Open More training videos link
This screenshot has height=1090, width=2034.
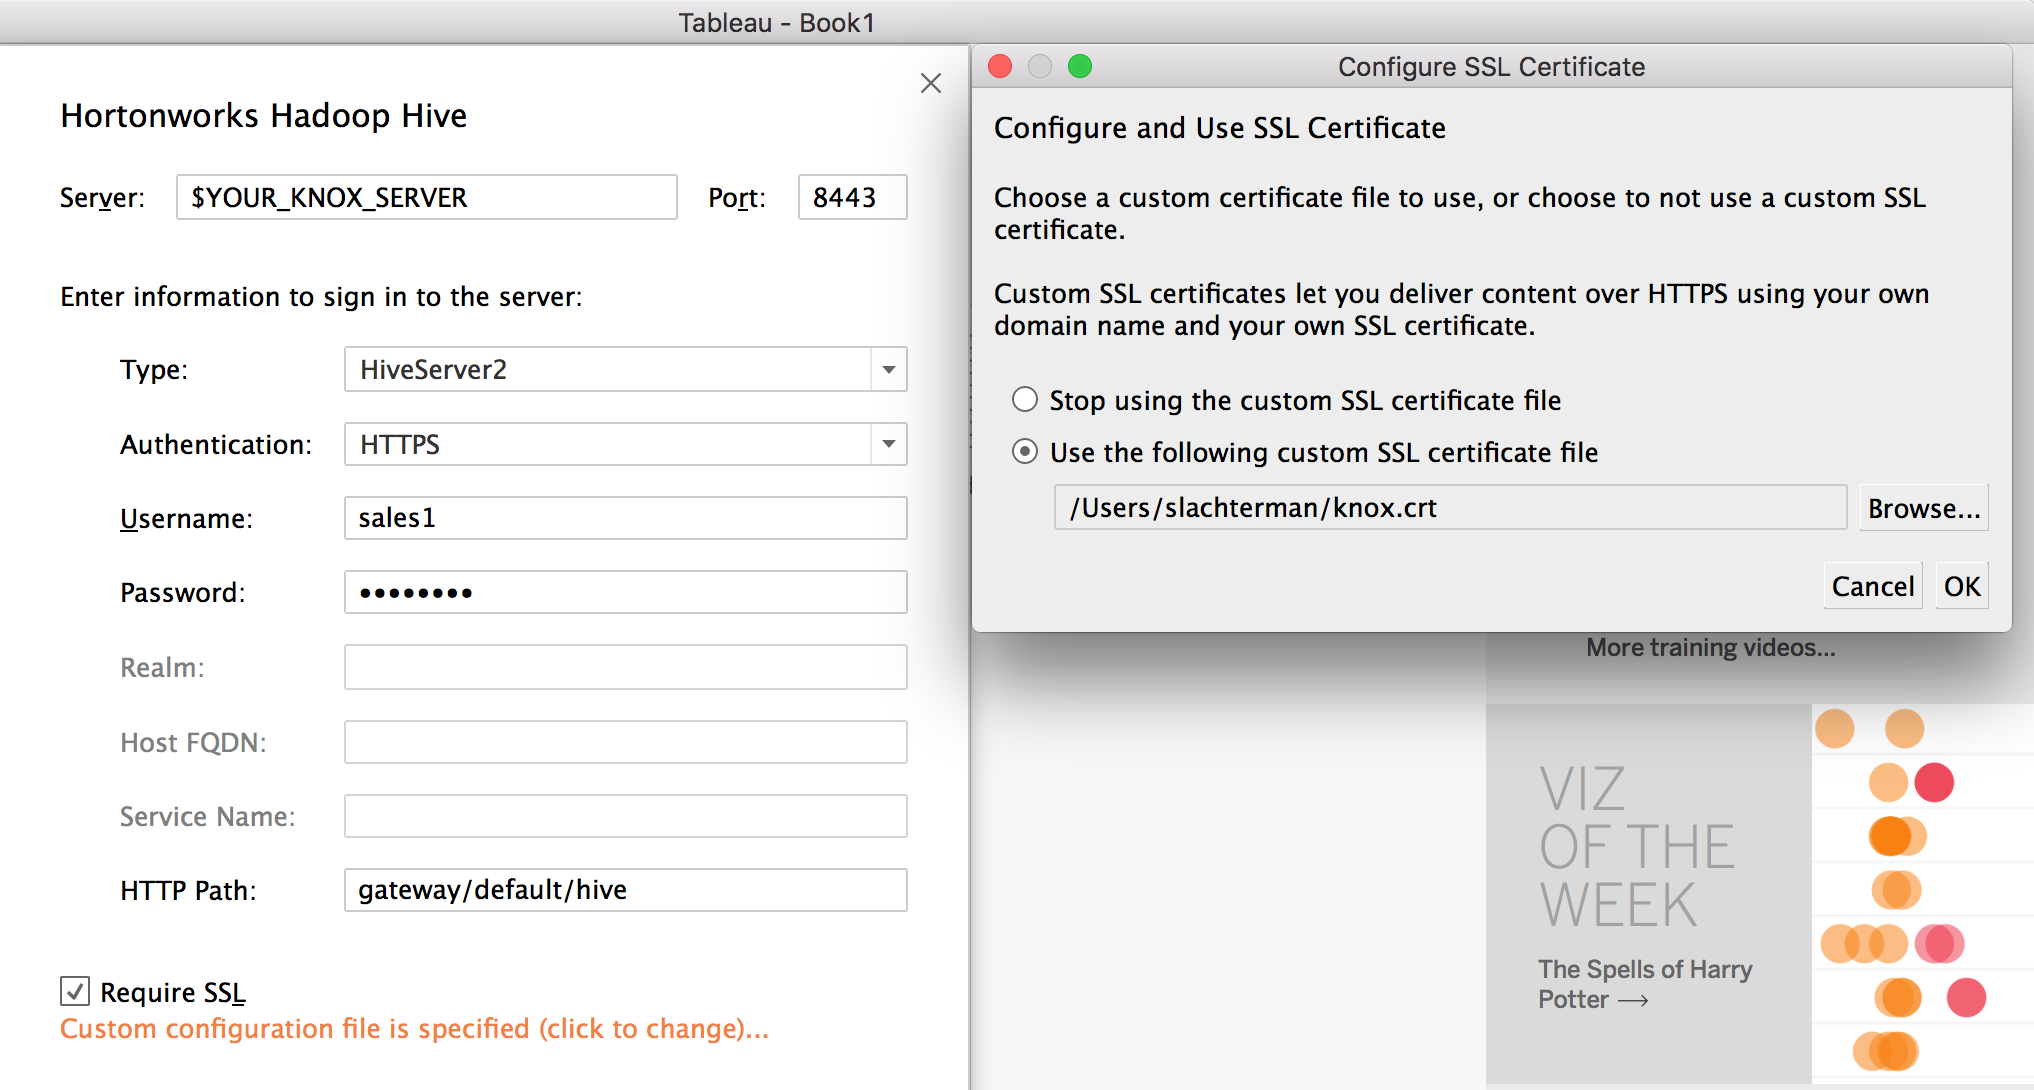click(x=1710, y=647)
